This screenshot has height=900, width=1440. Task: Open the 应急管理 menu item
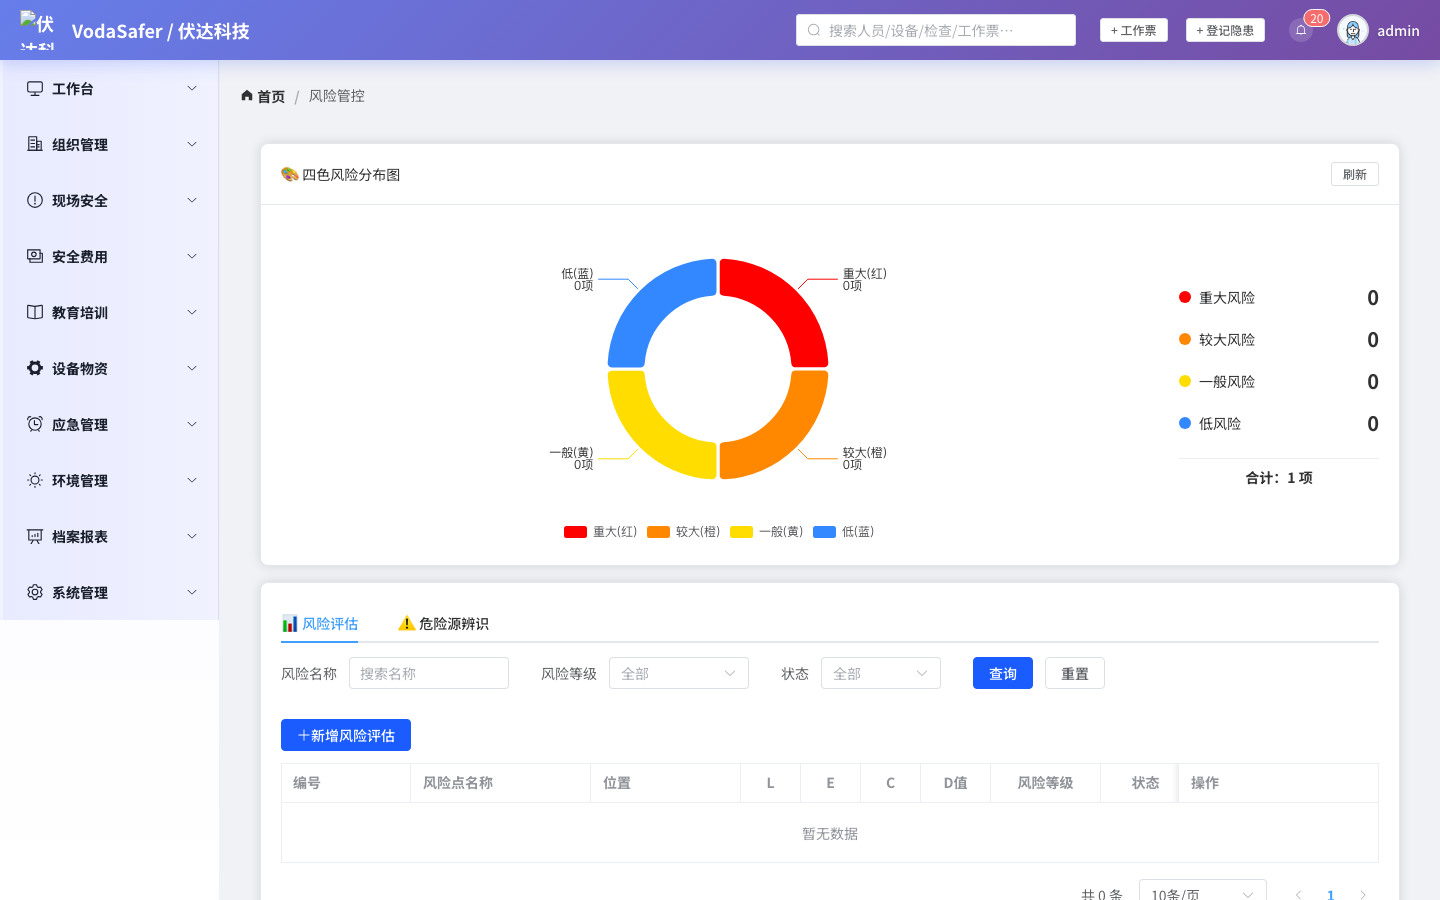coord(110,424)
